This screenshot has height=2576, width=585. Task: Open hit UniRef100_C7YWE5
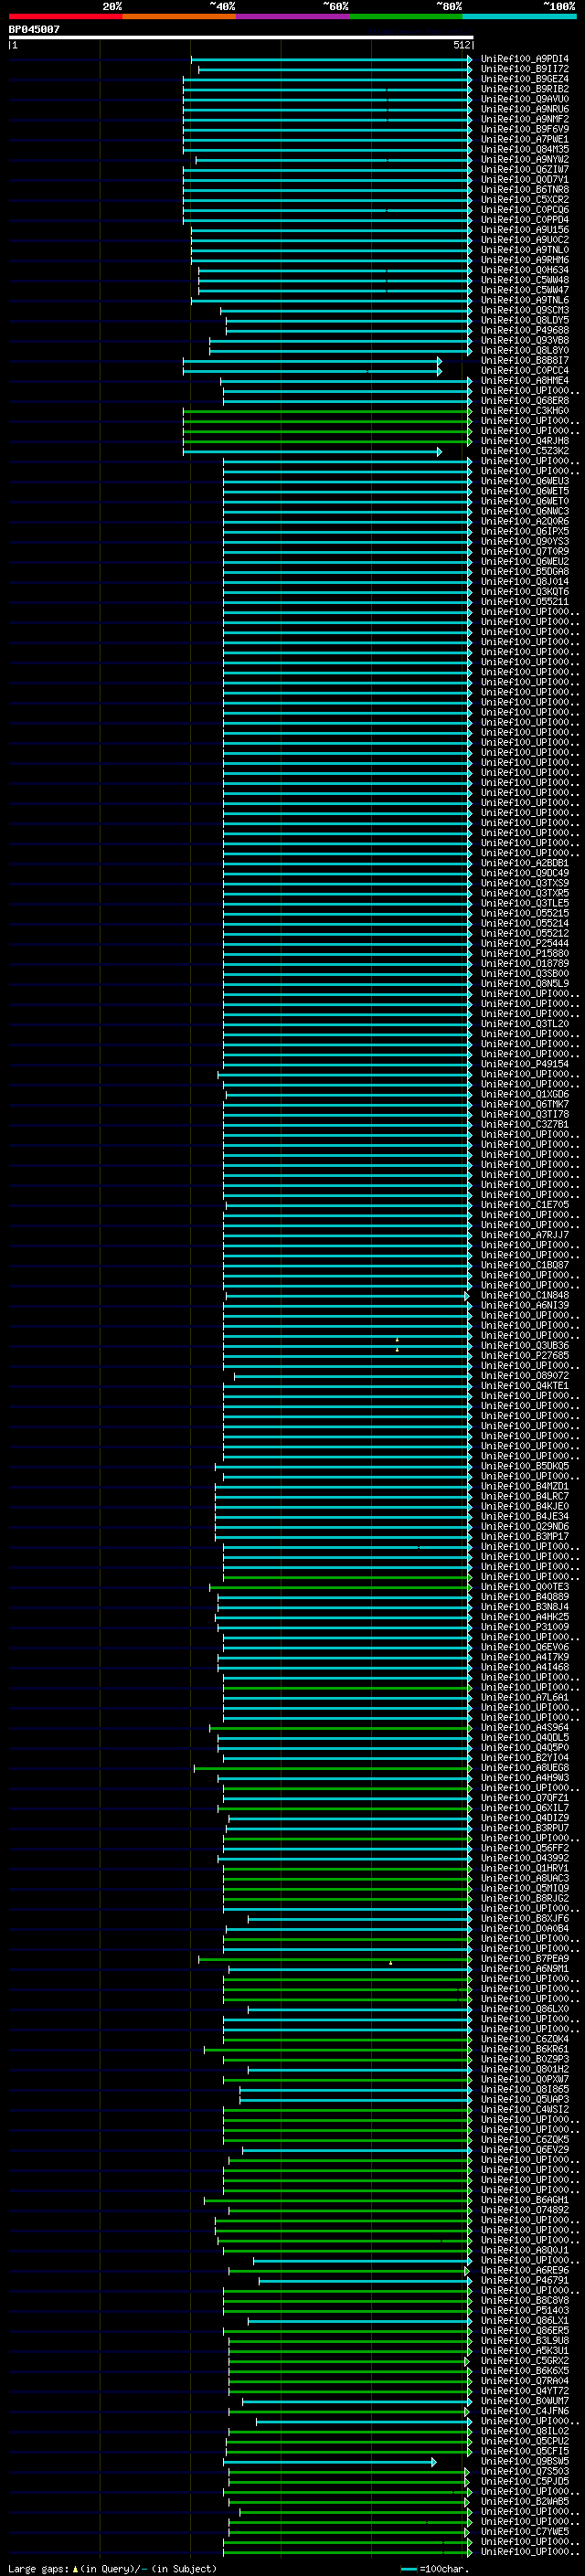pyautogui.click(x=525, y=2531)
